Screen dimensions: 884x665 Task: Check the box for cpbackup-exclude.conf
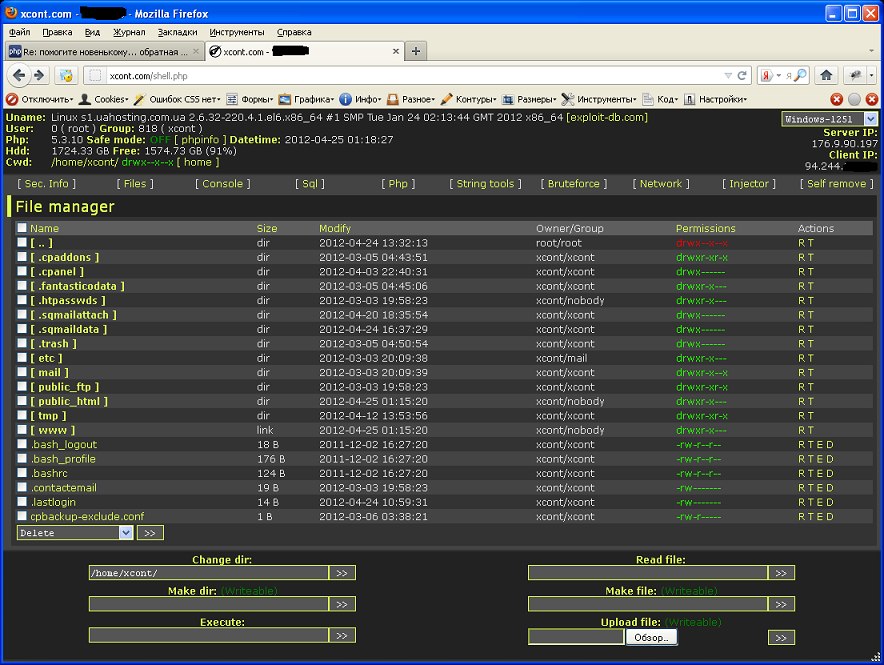(22, 516)
